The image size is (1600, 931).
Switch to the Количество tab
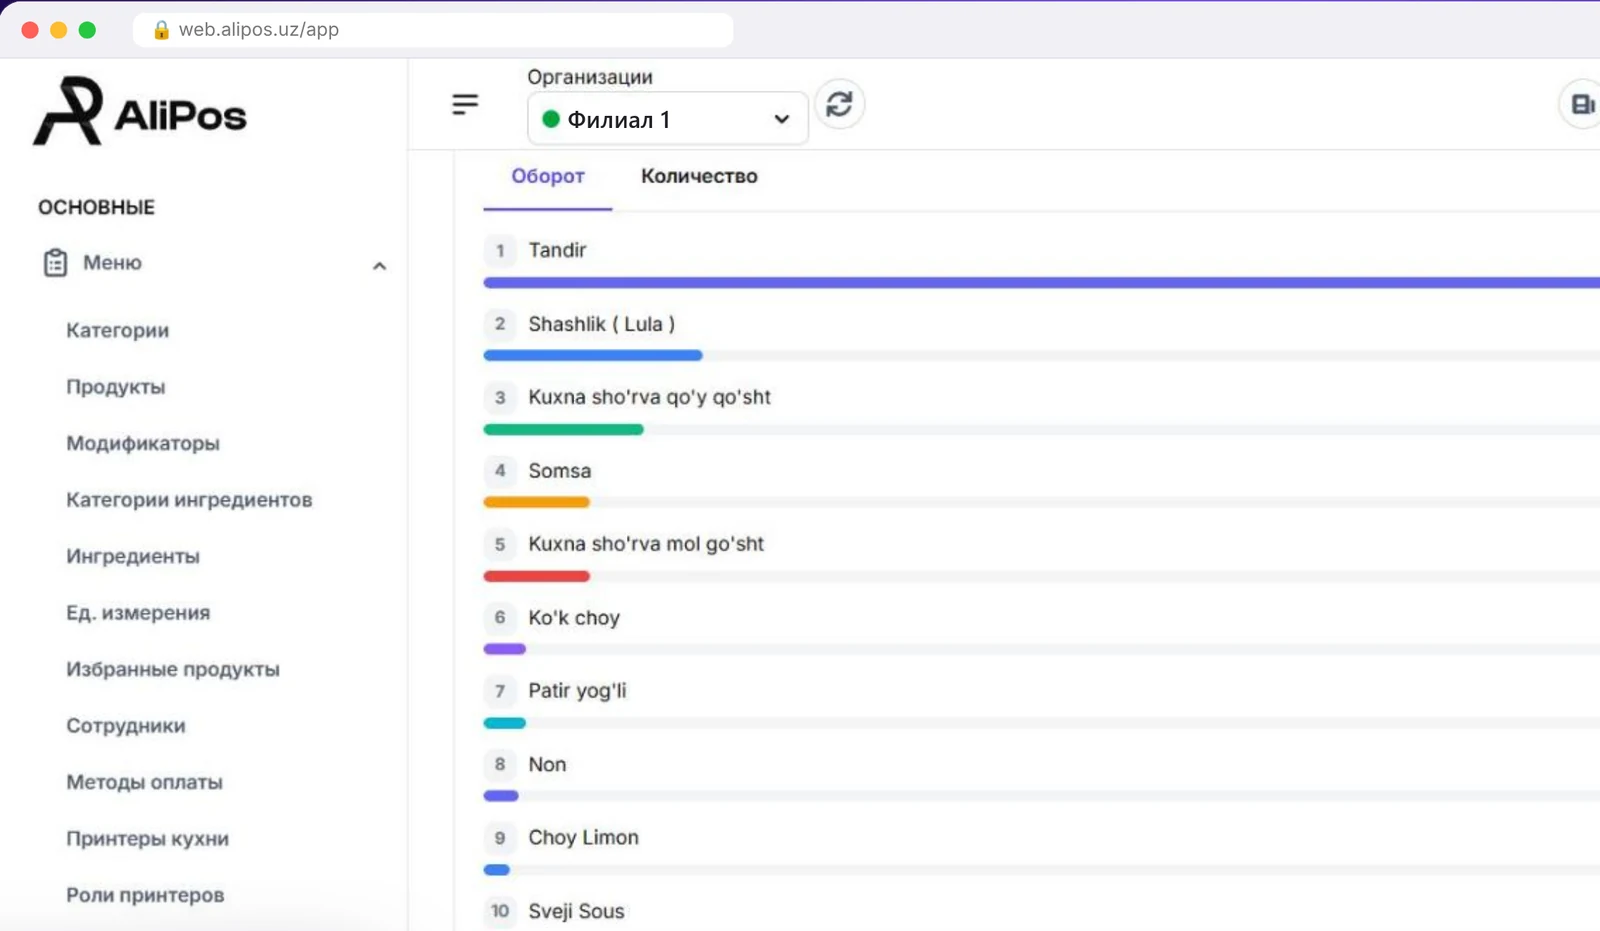pyautogui.click(x=699, y=176)
